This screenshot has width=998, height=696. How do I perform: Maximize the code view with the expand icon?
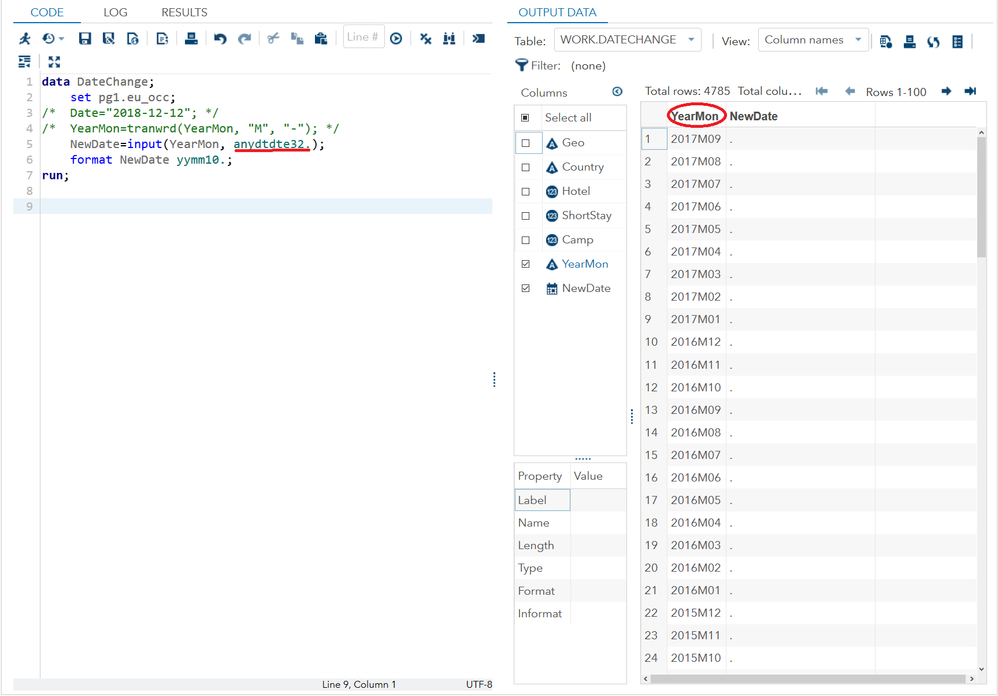(54, 62)
